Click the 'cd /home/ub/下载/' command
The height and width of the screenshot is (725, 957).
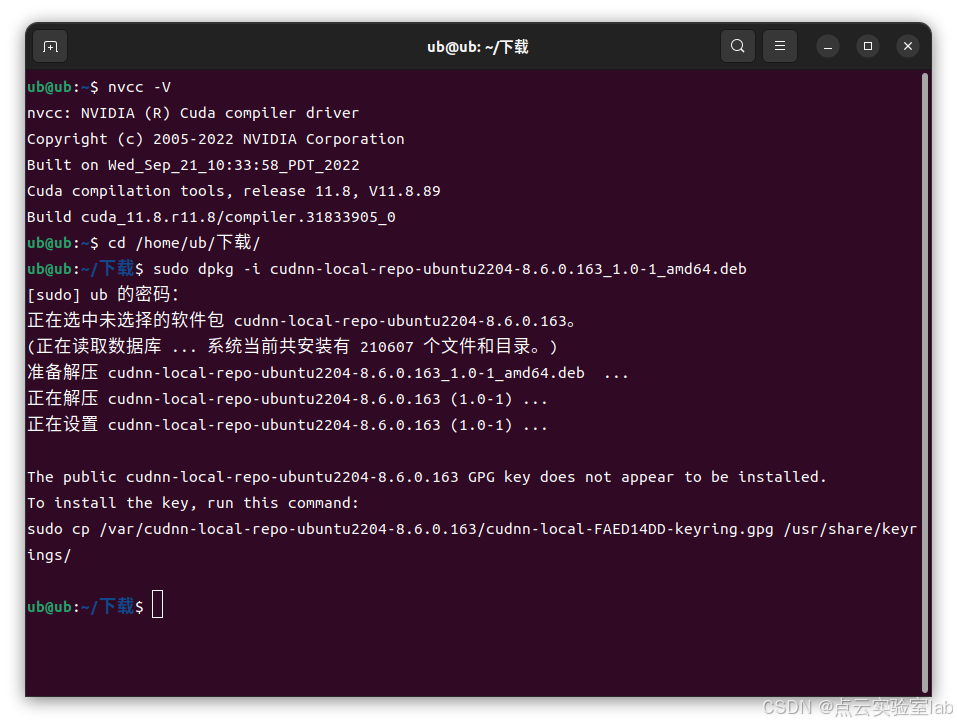184,243
